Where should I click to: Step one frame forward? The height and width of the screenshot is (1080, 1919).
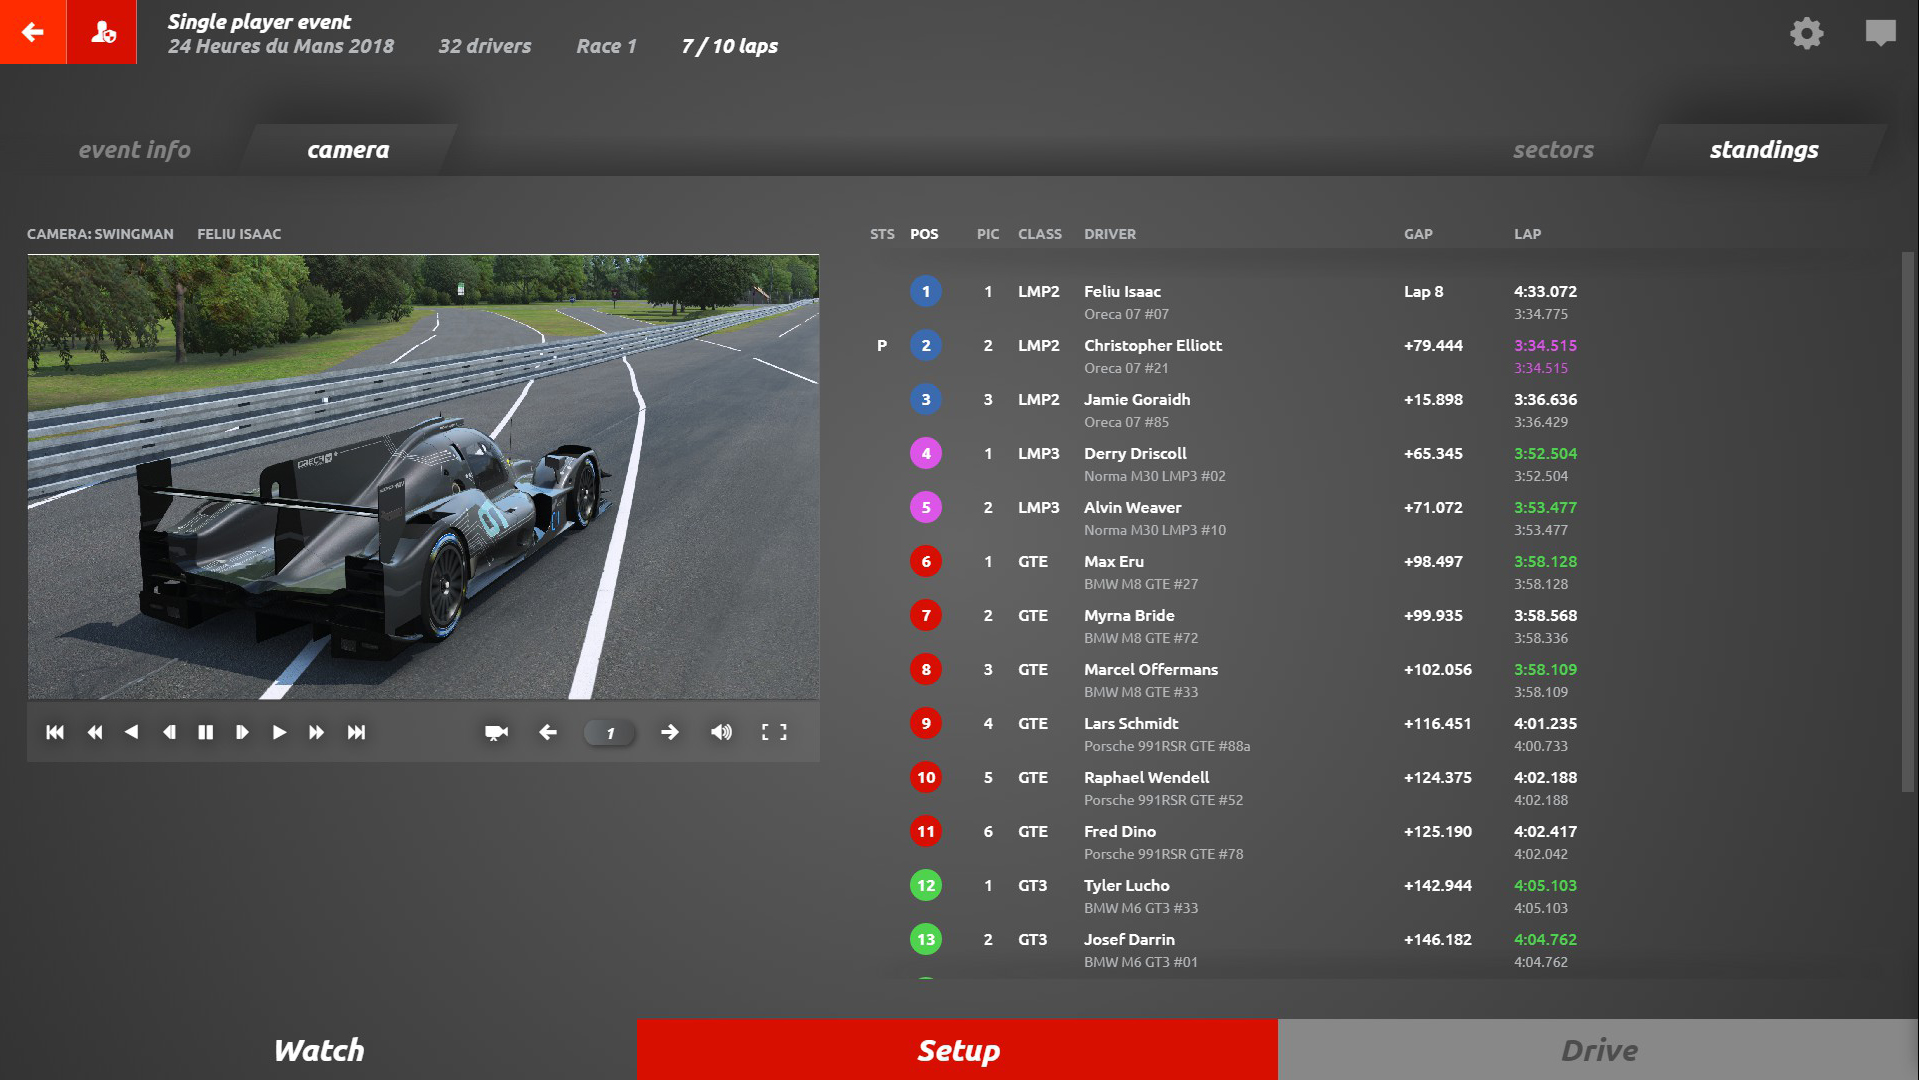coord(242,732)
